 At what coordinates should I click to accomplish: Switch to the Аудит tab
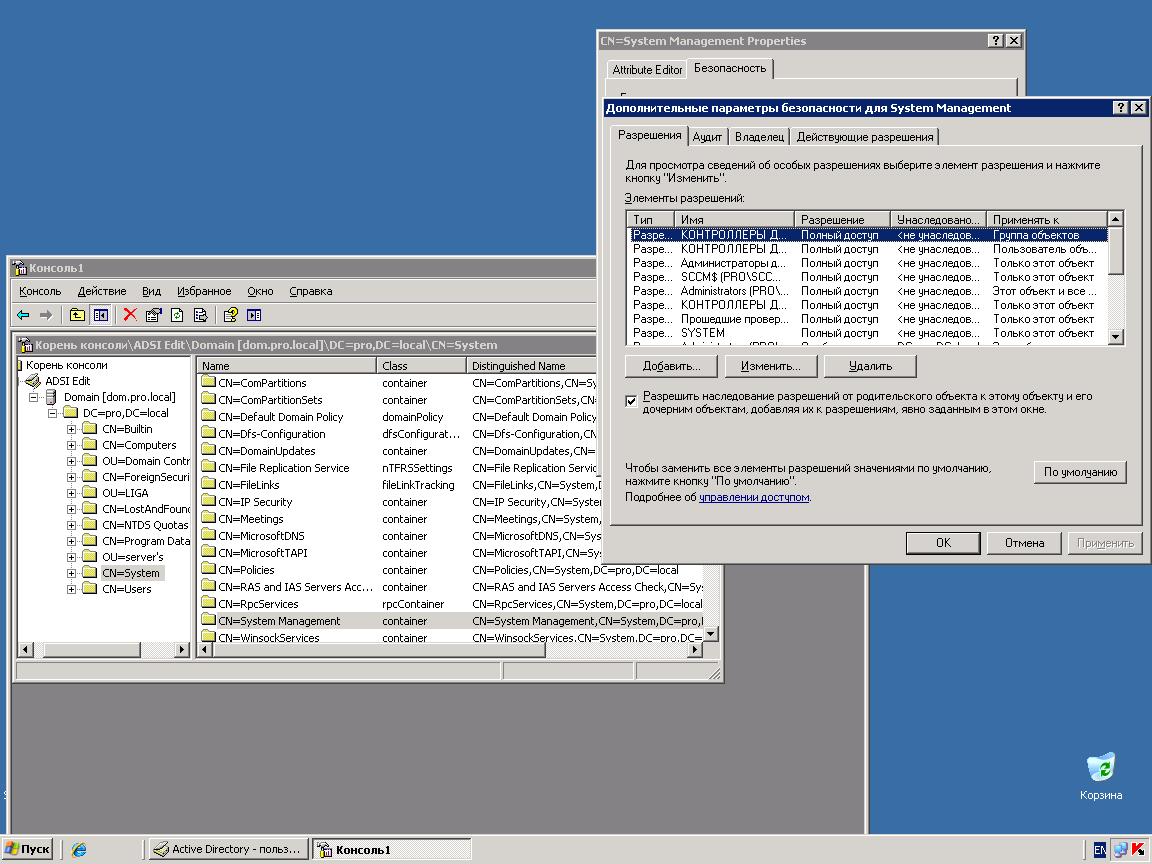coord(707,137)
